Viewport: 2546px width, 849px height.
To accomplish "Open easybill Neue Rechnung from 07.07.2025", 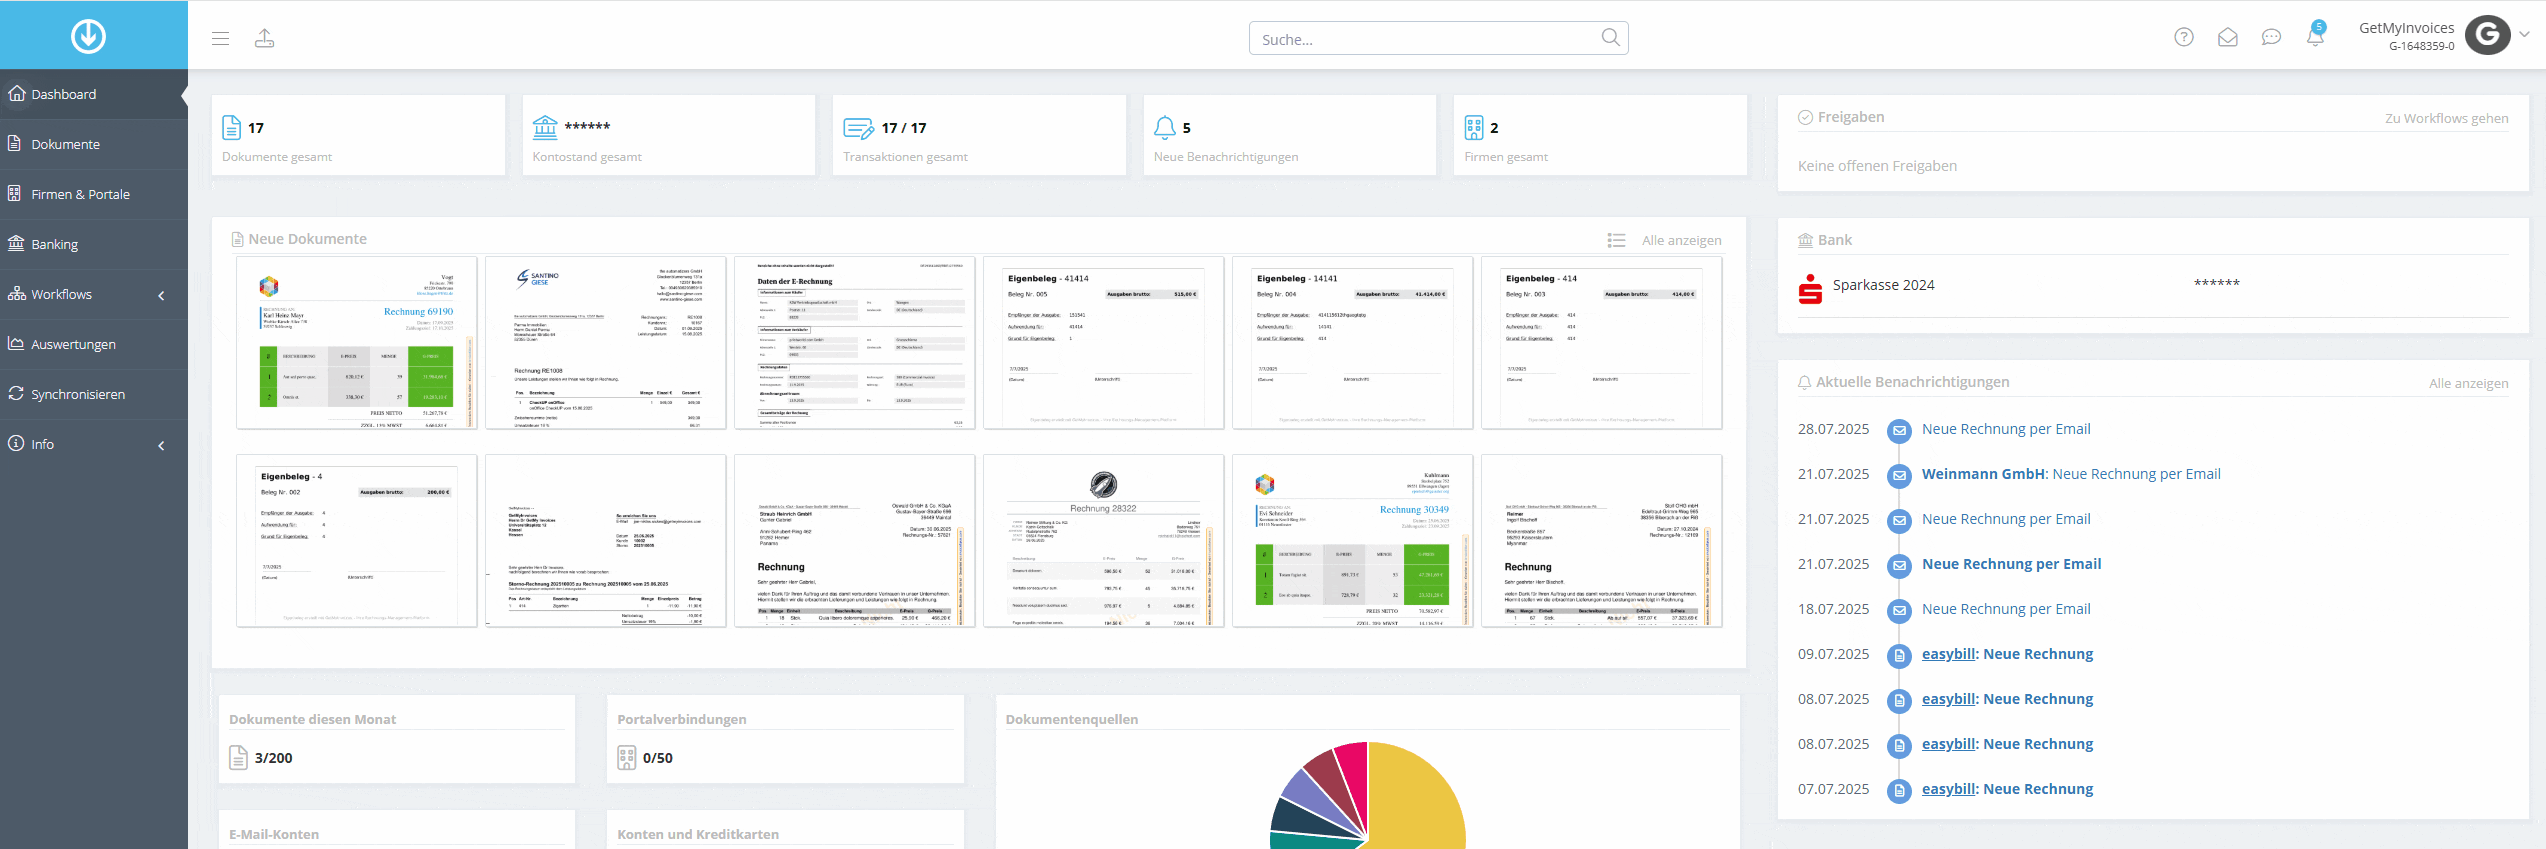I will coord(2007,789).
